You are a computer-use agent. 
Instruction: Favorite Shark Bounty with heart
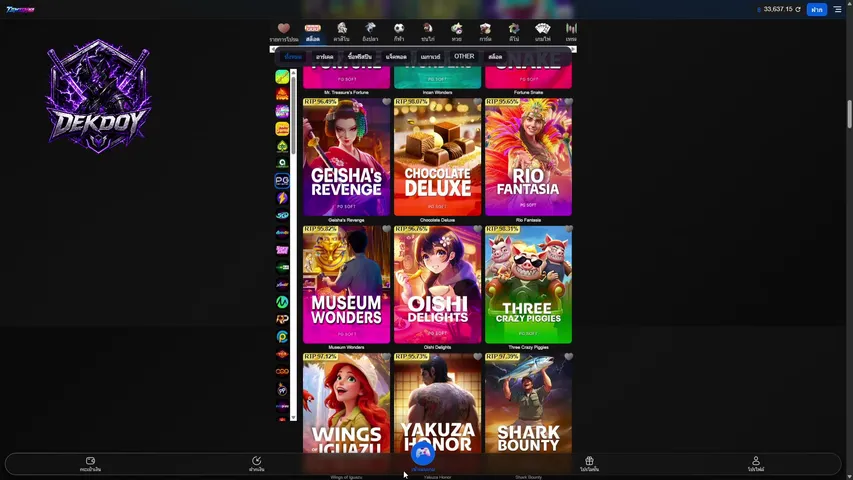568,356
